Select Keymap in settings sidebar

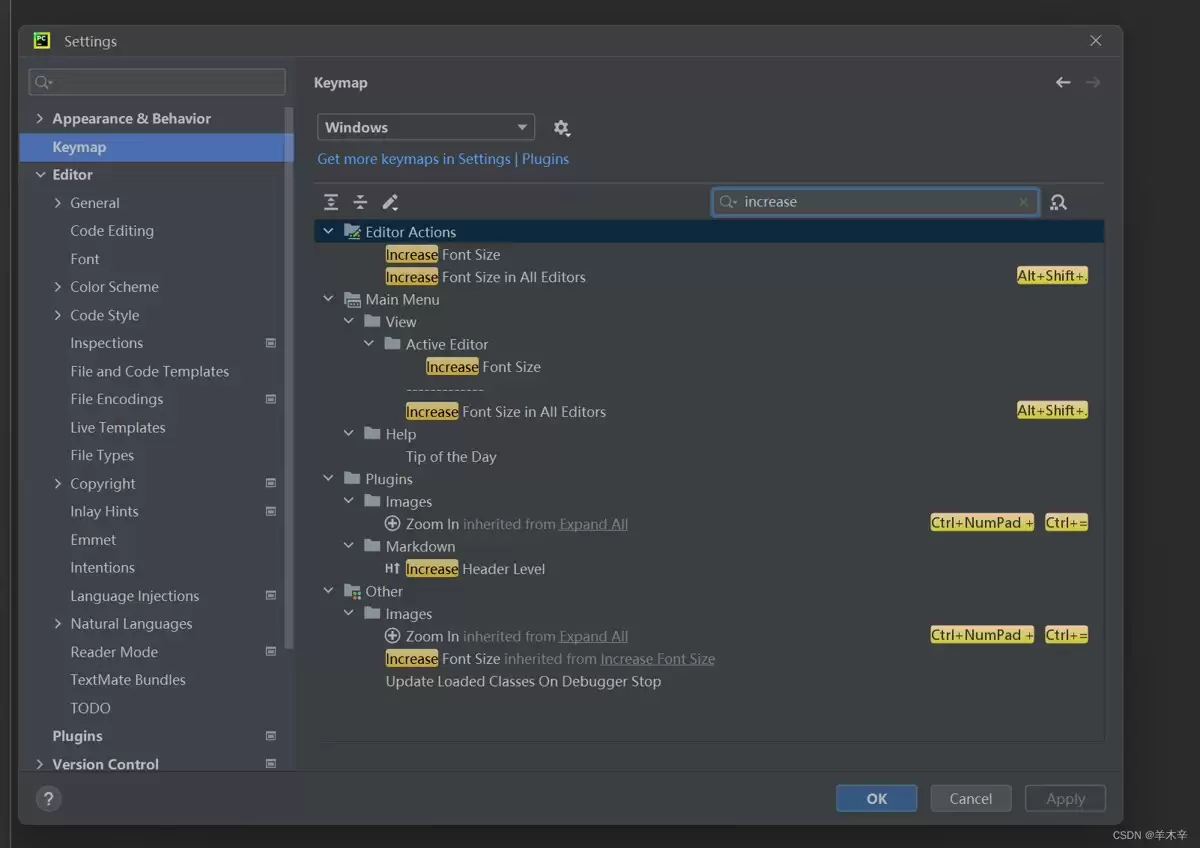point(156,147)
